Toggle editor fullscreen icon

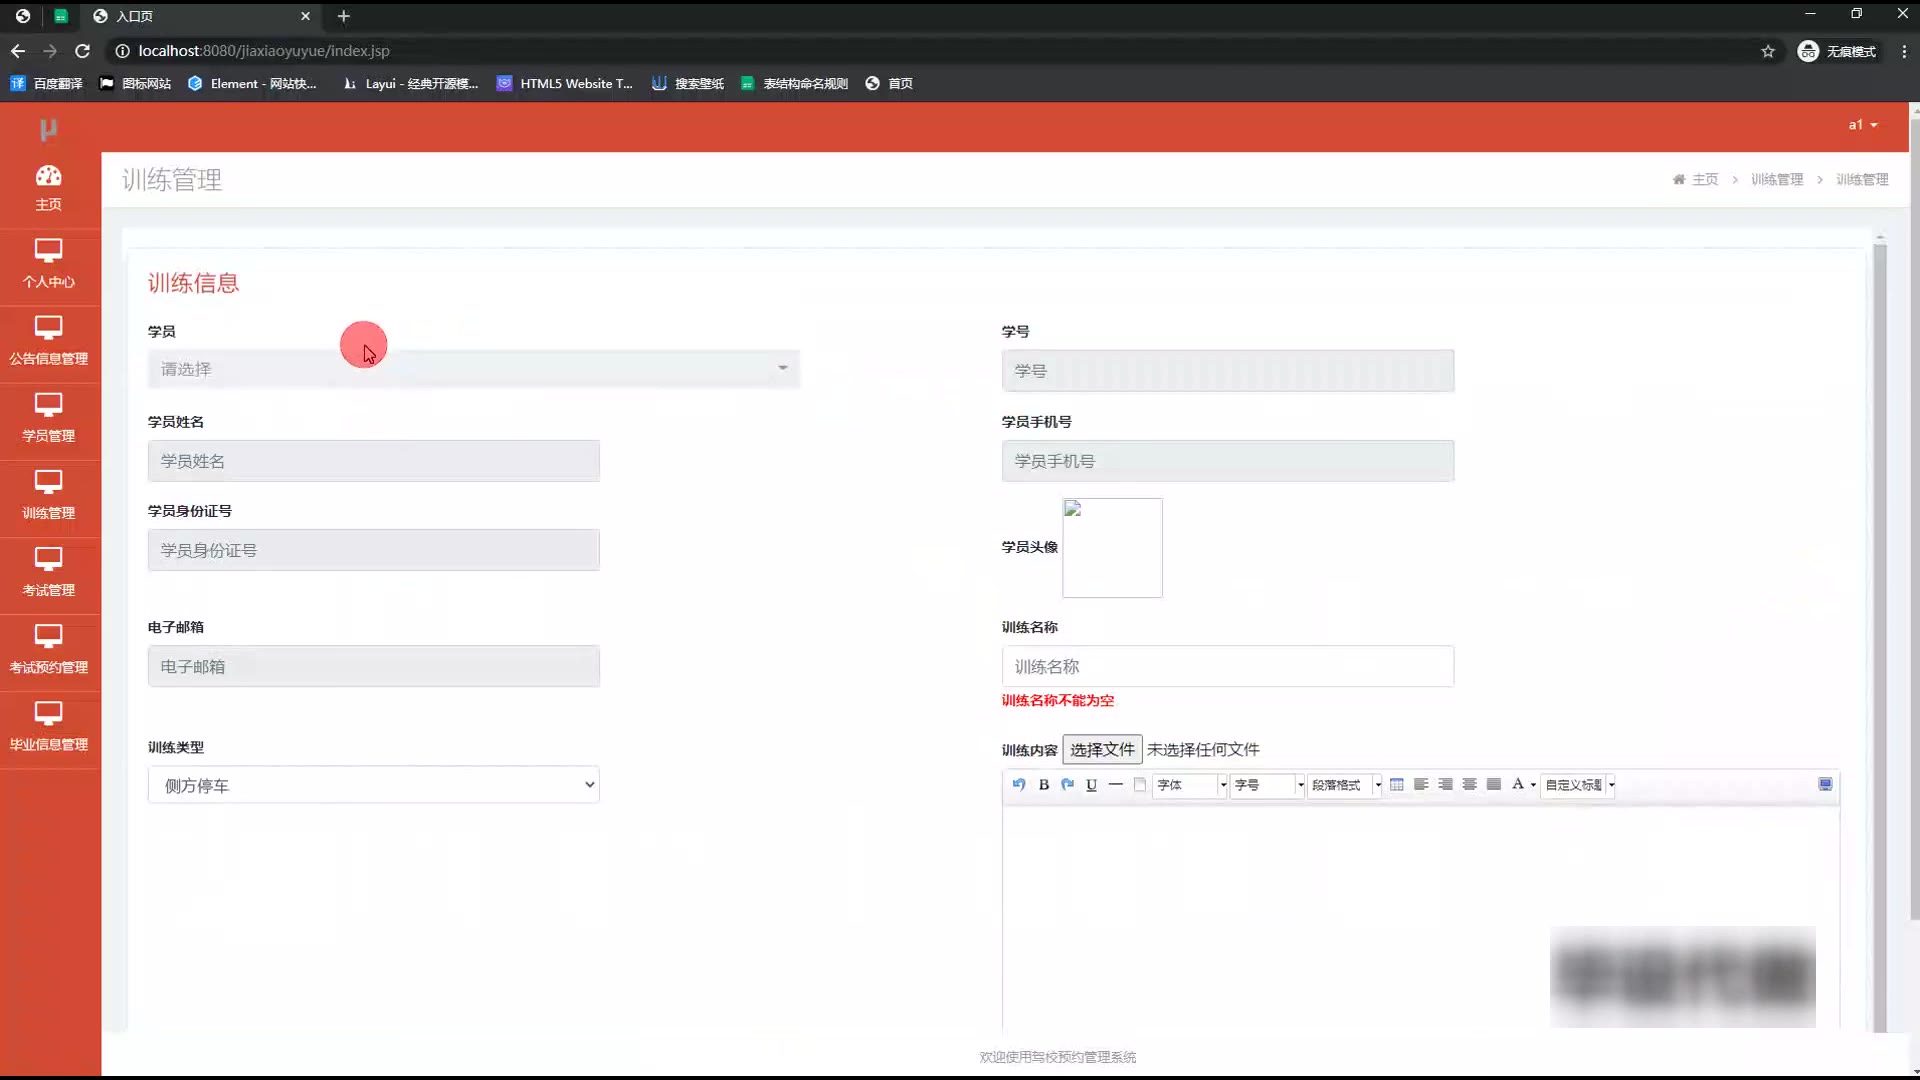pyautogui.click(x=1825, y=785)
